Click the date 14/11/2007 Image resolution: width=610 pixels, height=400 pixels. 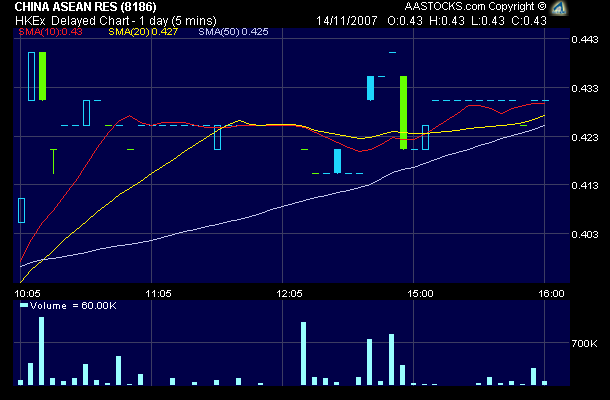click(347, 21)
